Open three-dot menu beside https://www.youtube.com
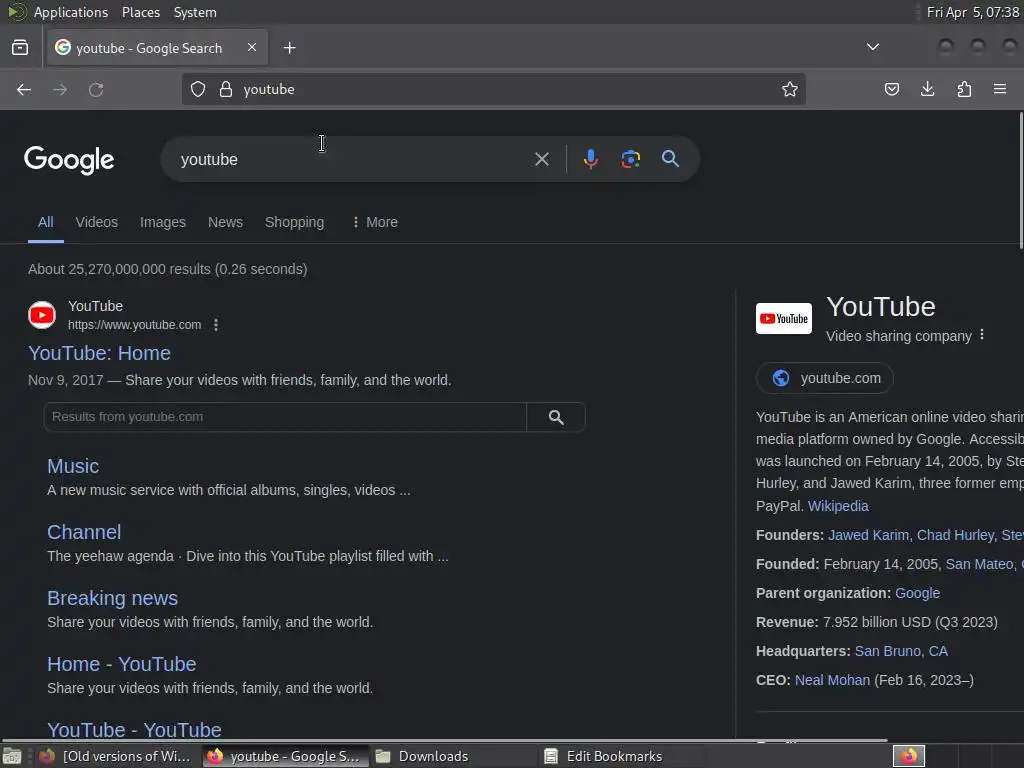This screenshot has width=1024, height=768. coord(216,325)
